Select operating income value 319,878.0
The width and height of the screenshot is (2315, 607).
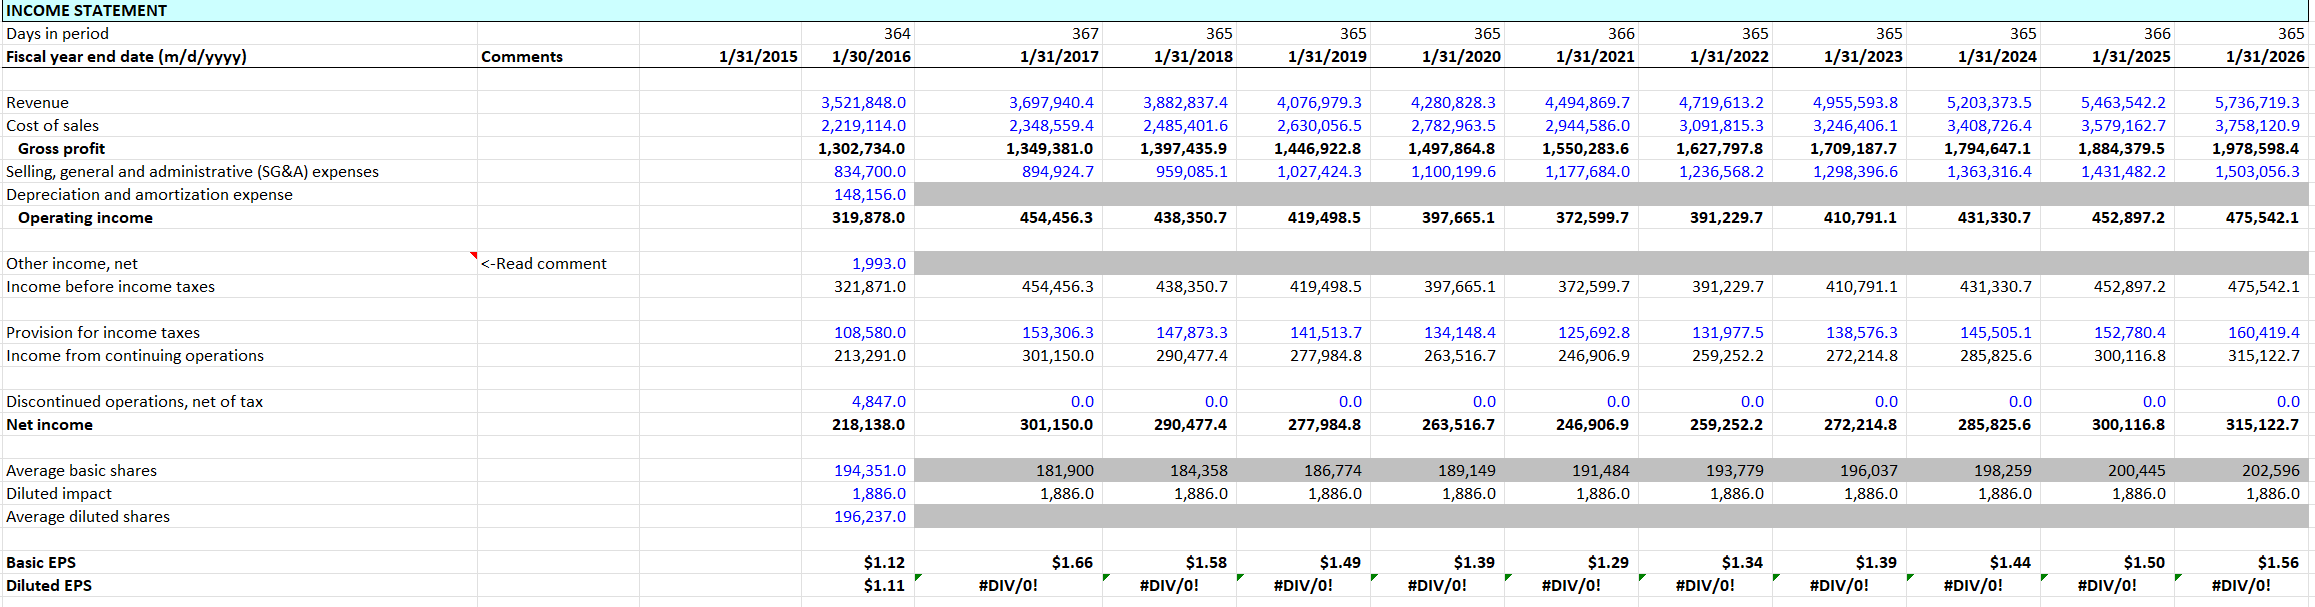[x=868, y=217]
